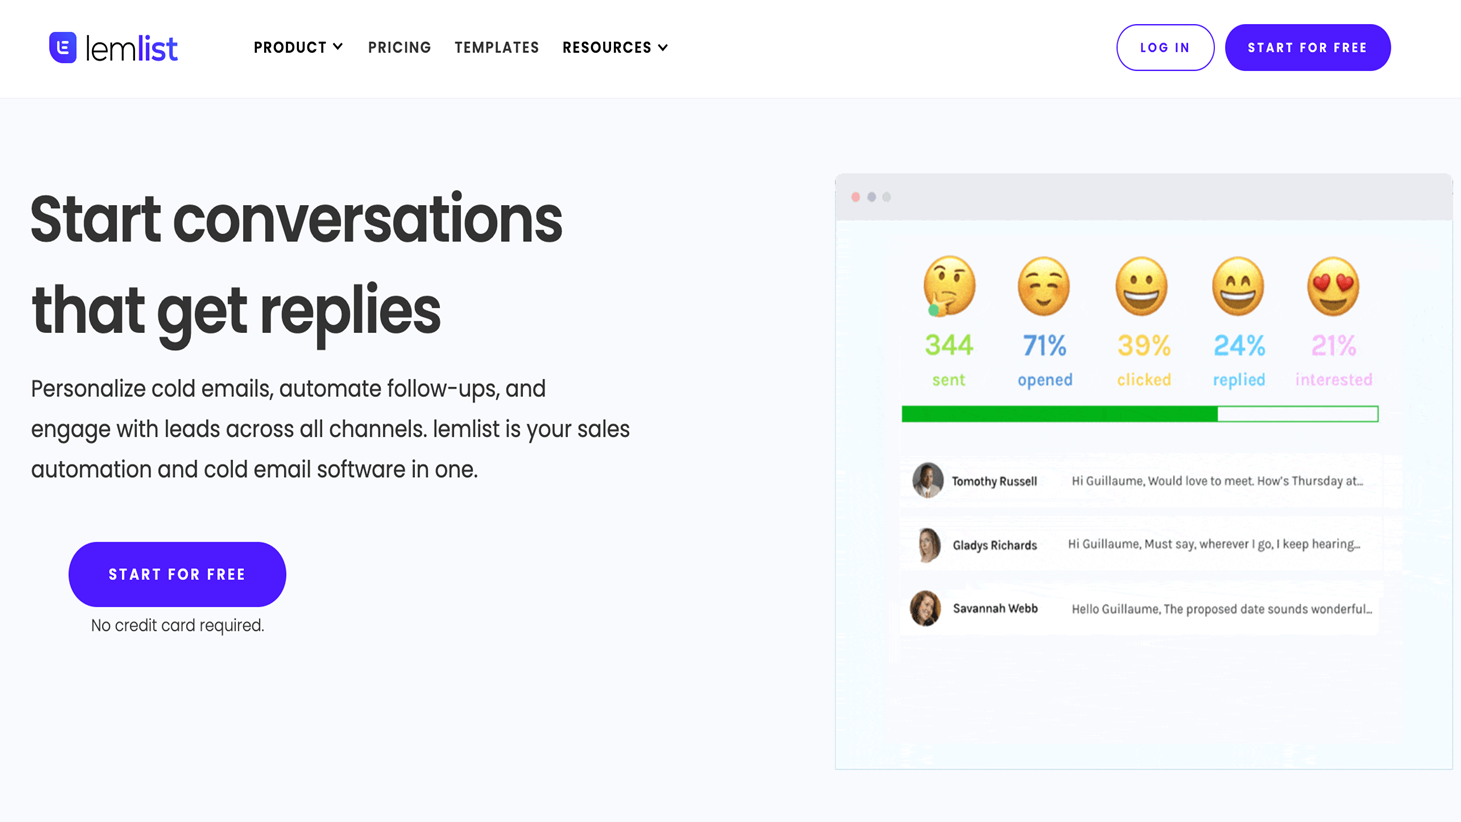The image size is (1461, 822).
Task: Click the green campaign progress bar
Action: 1140,414
